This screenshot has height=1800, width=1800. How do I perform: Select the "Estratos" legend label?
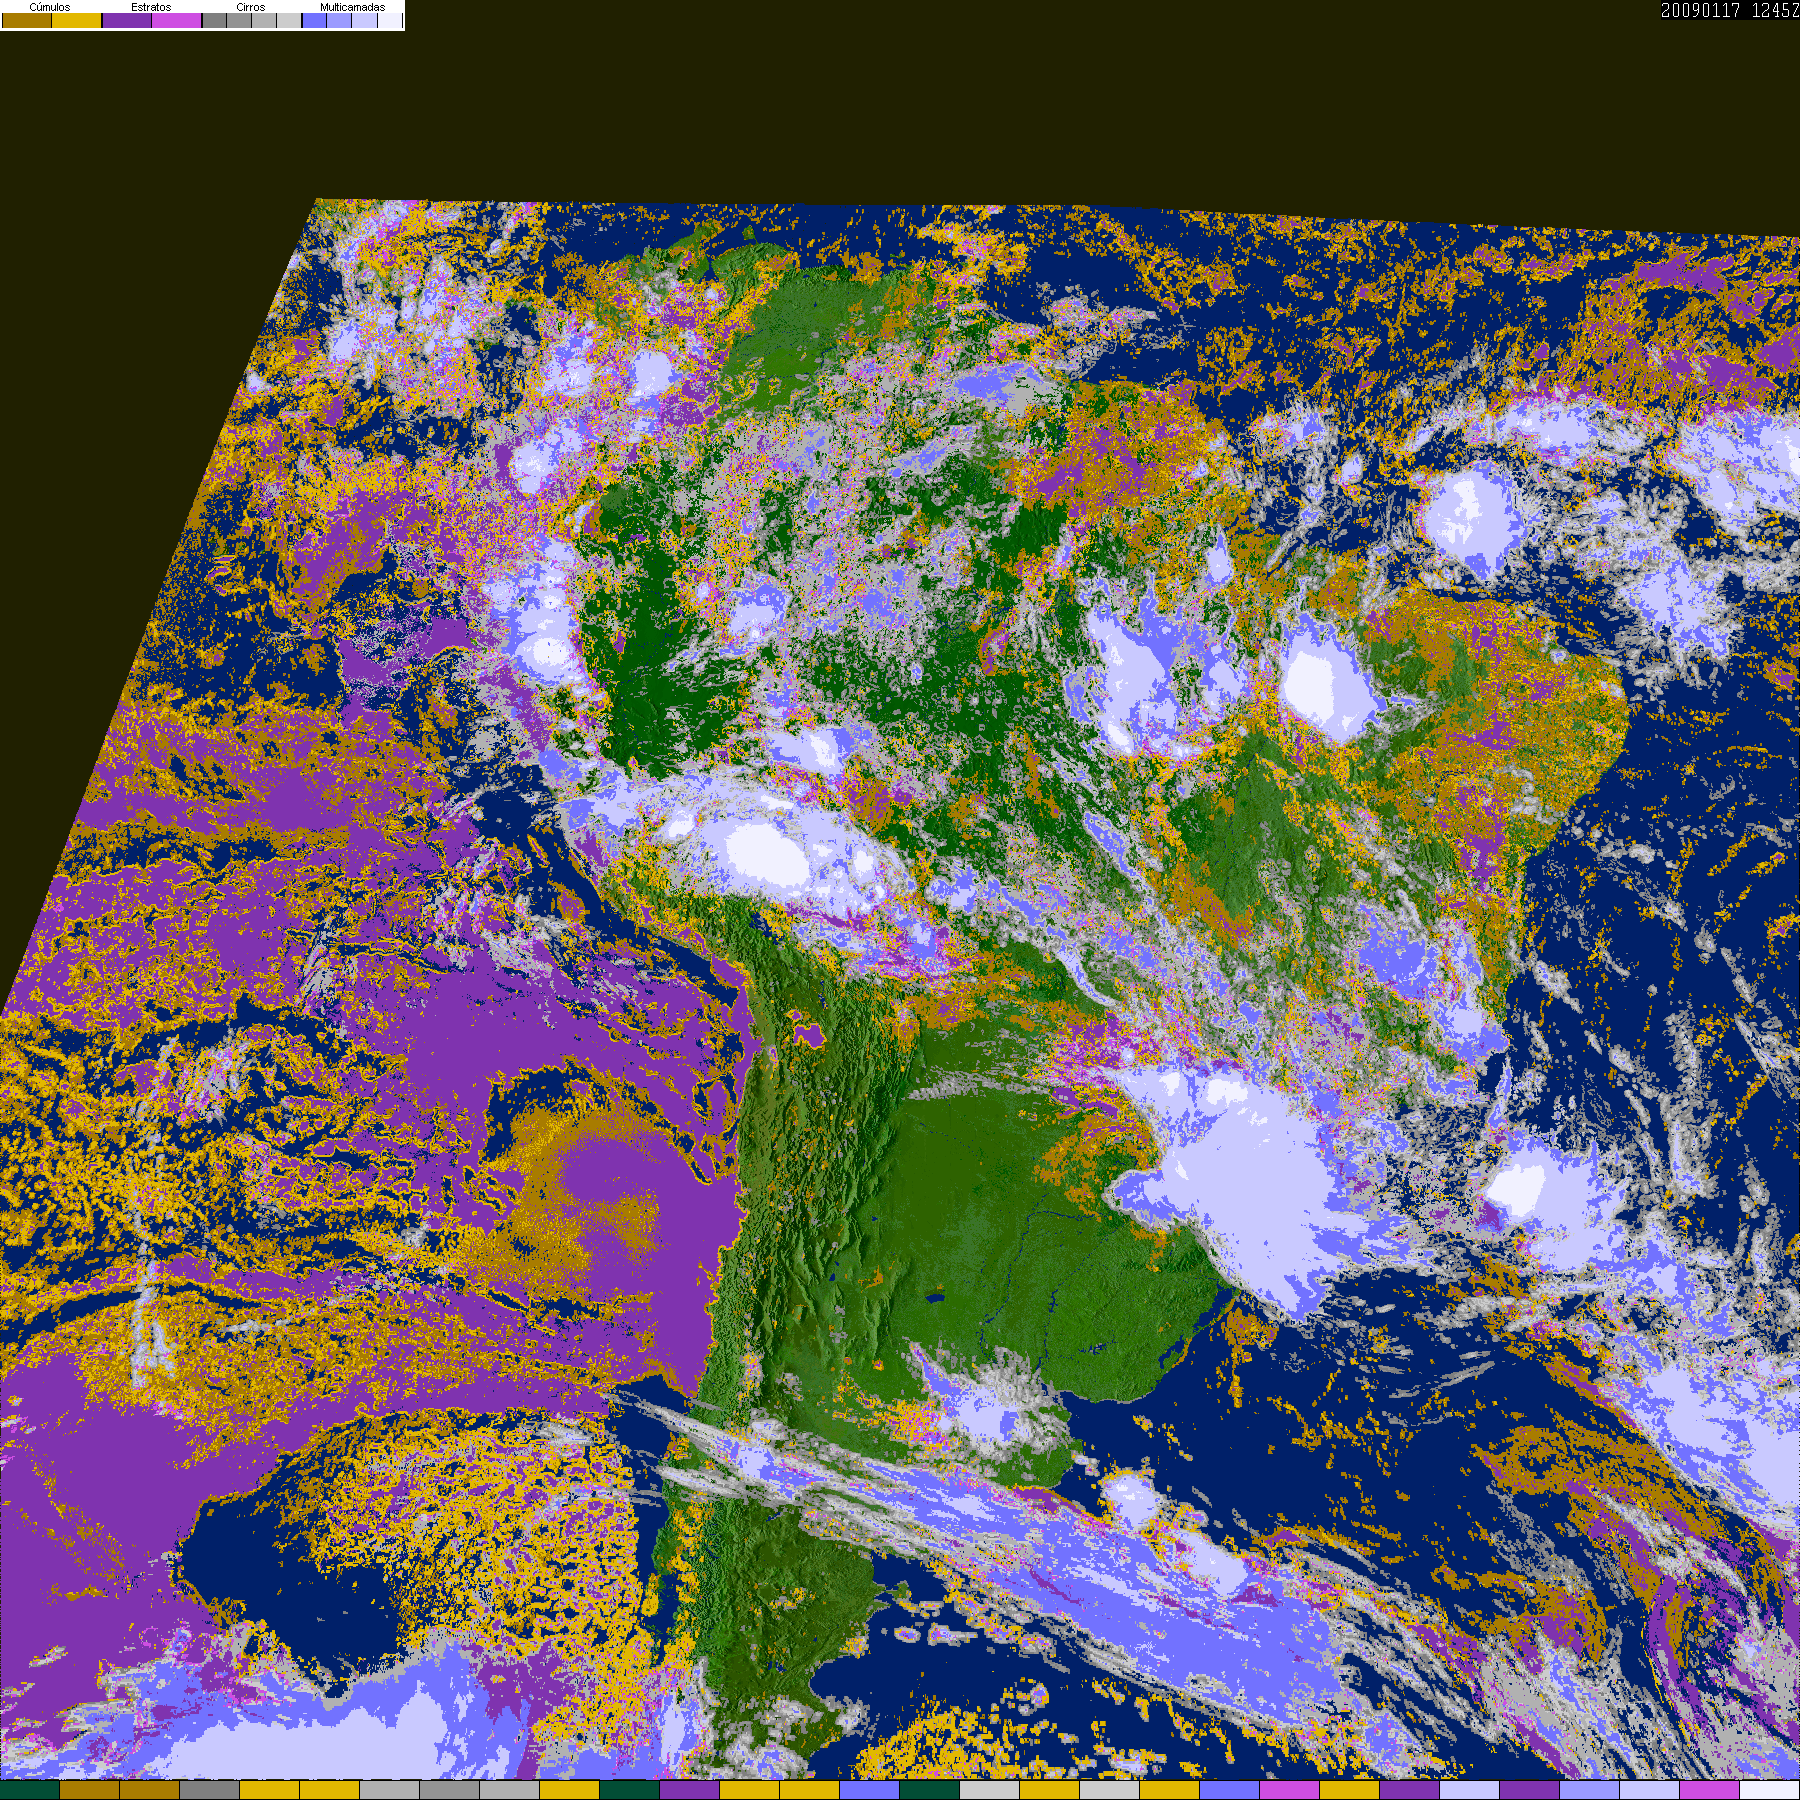tap(151, 7)
